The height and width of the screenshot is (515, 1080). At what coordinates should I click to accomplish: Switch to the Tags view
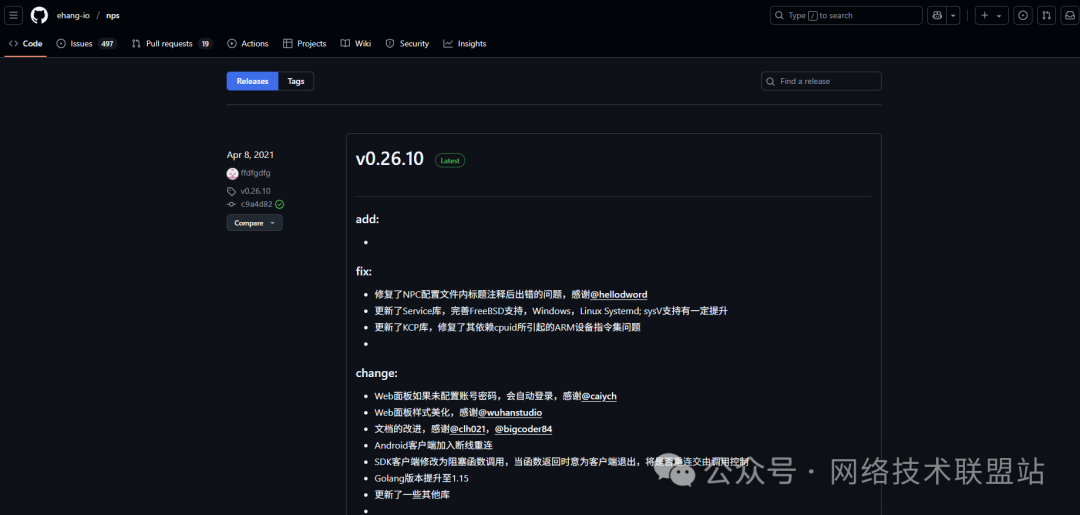click(x=296, y=81)
